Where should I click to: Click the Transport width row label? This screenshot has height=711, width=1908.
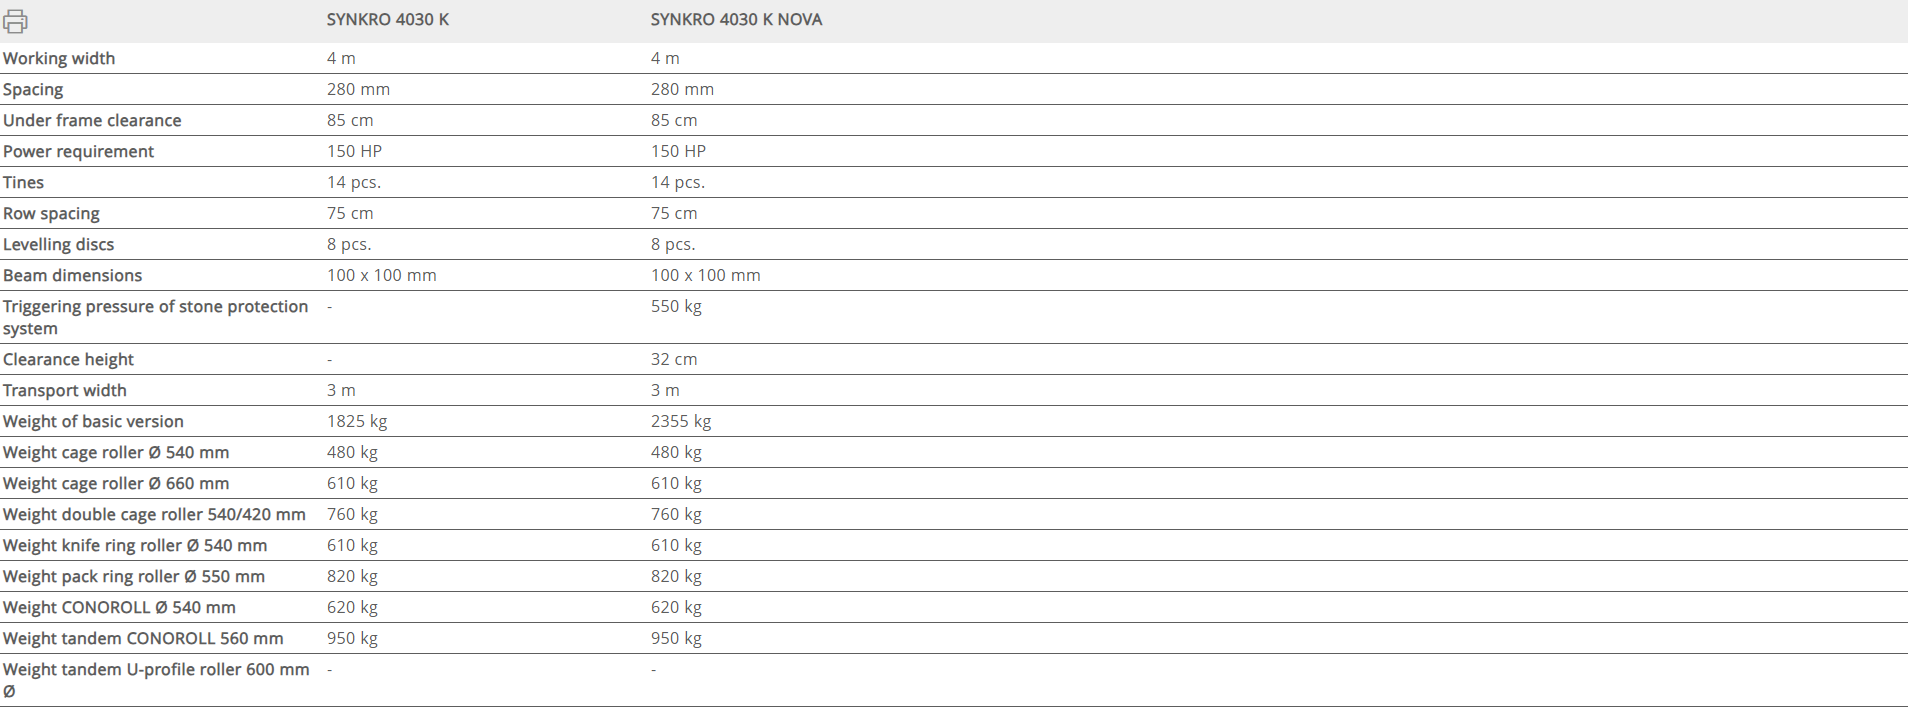64,390
